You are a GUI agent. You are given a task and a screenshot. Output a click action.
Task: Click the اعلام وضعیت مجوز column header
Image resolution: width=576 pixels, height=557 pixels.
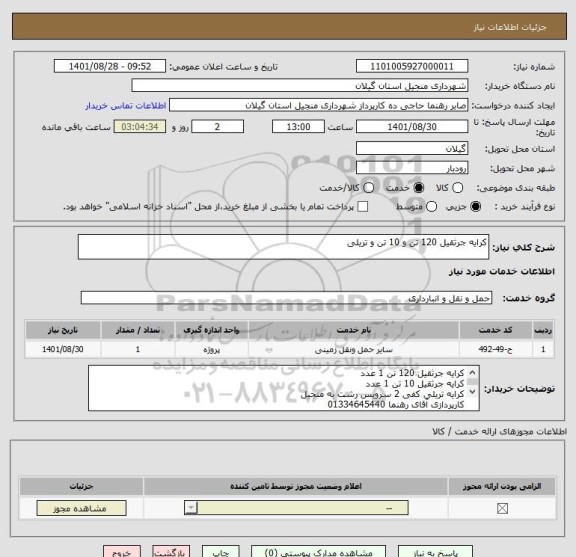(296, 486)
